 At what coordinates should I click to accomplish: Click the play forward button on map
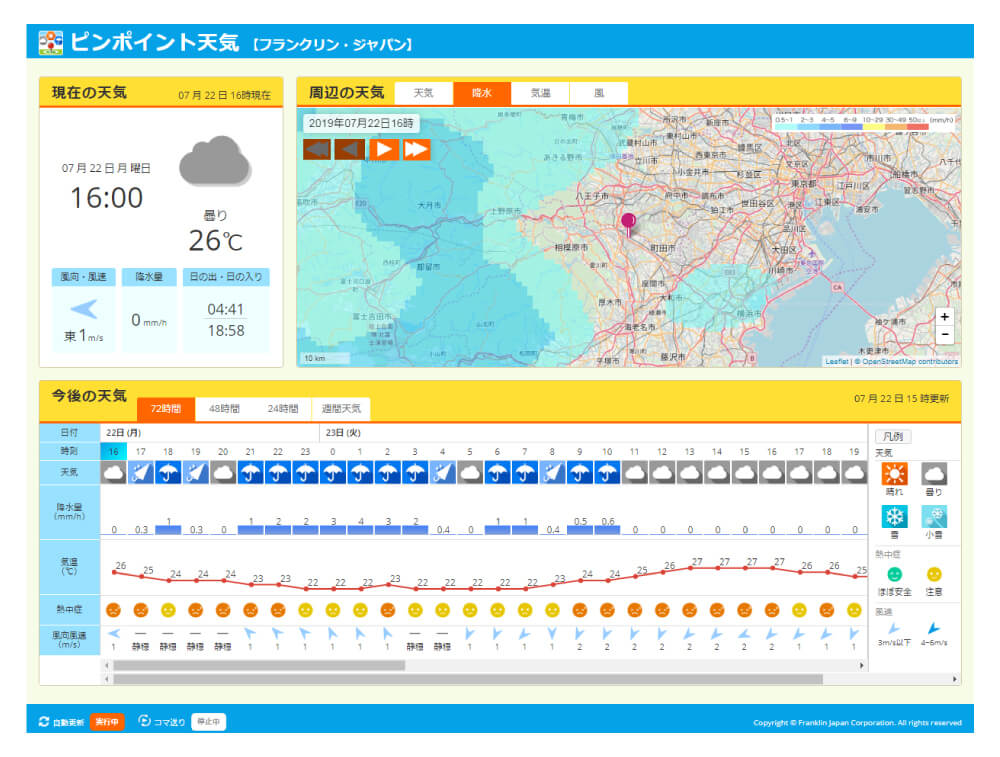pos(384,149)
